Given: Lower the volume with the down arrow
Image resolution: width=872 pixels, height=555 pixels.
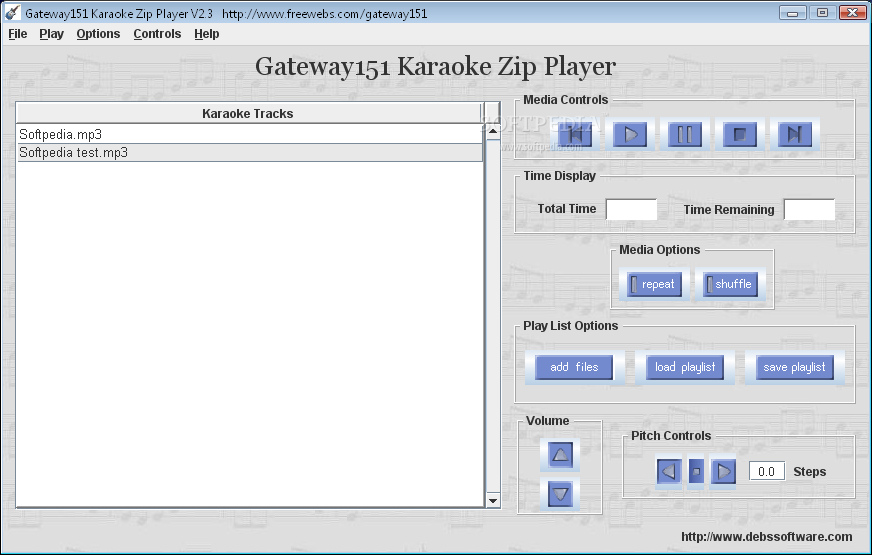Looking at the screenshot, I should point(560,494).
